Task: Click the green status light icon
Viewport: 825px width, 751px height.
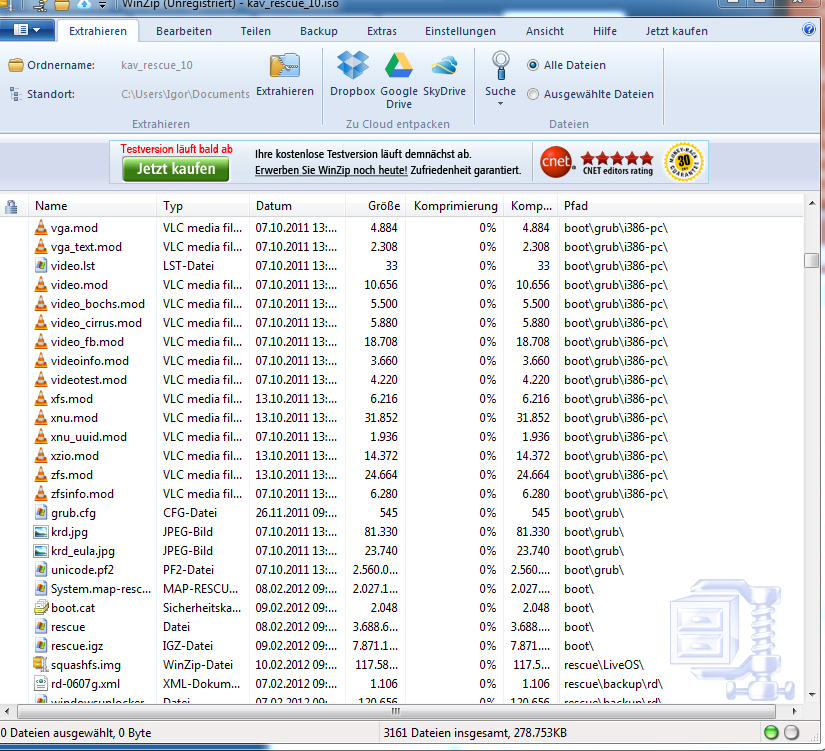Action: pyautogui.click(x=771, y=732)
